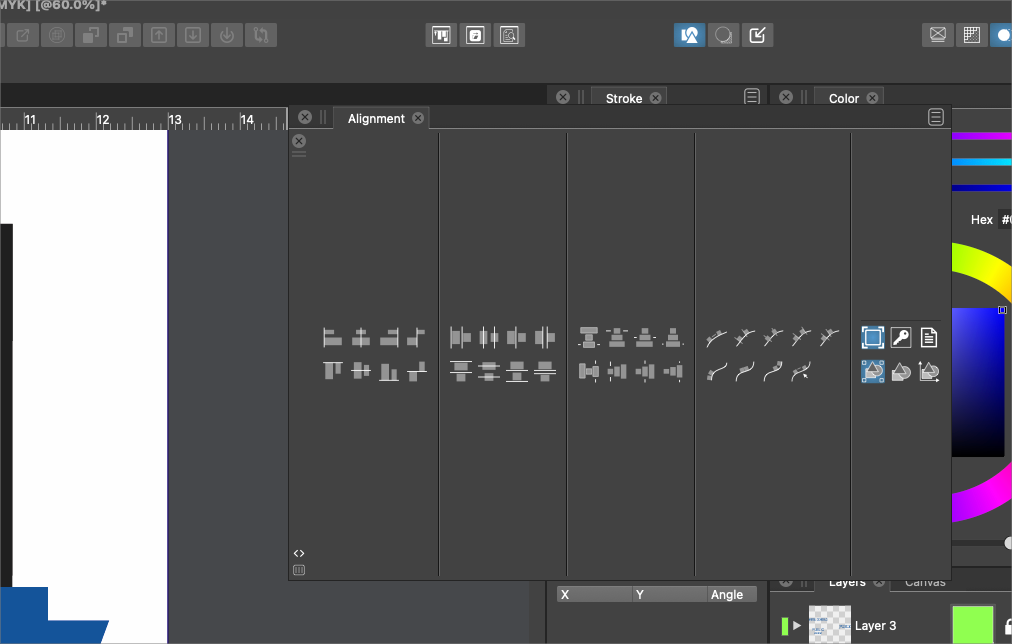Click the align left edges icon
The image size is (1012, 644).
333,338
